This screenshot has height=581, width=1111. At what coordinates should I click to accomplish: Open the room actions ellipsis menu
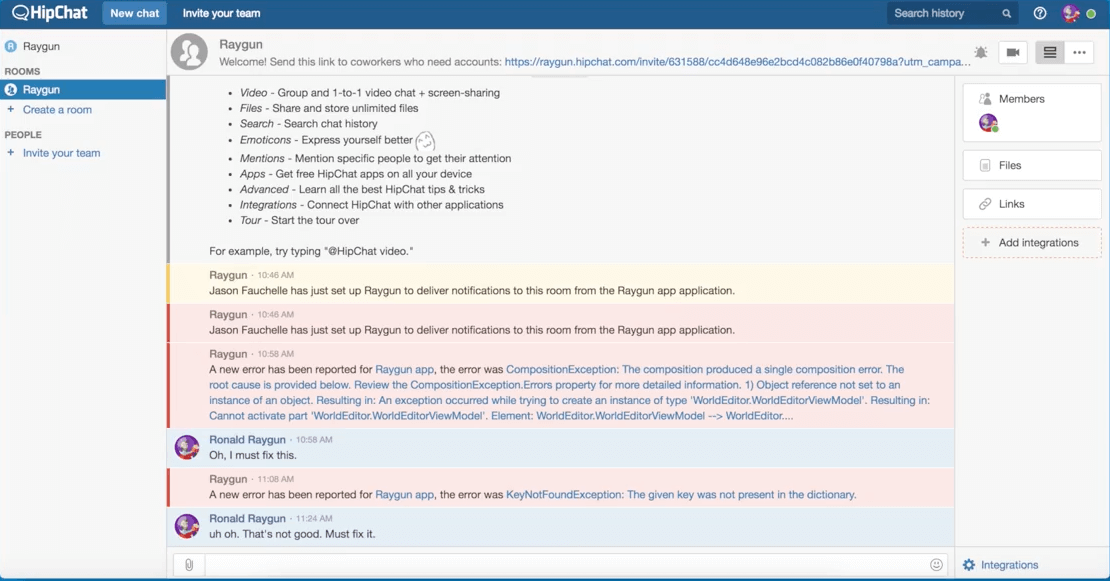click(1079, 52)
